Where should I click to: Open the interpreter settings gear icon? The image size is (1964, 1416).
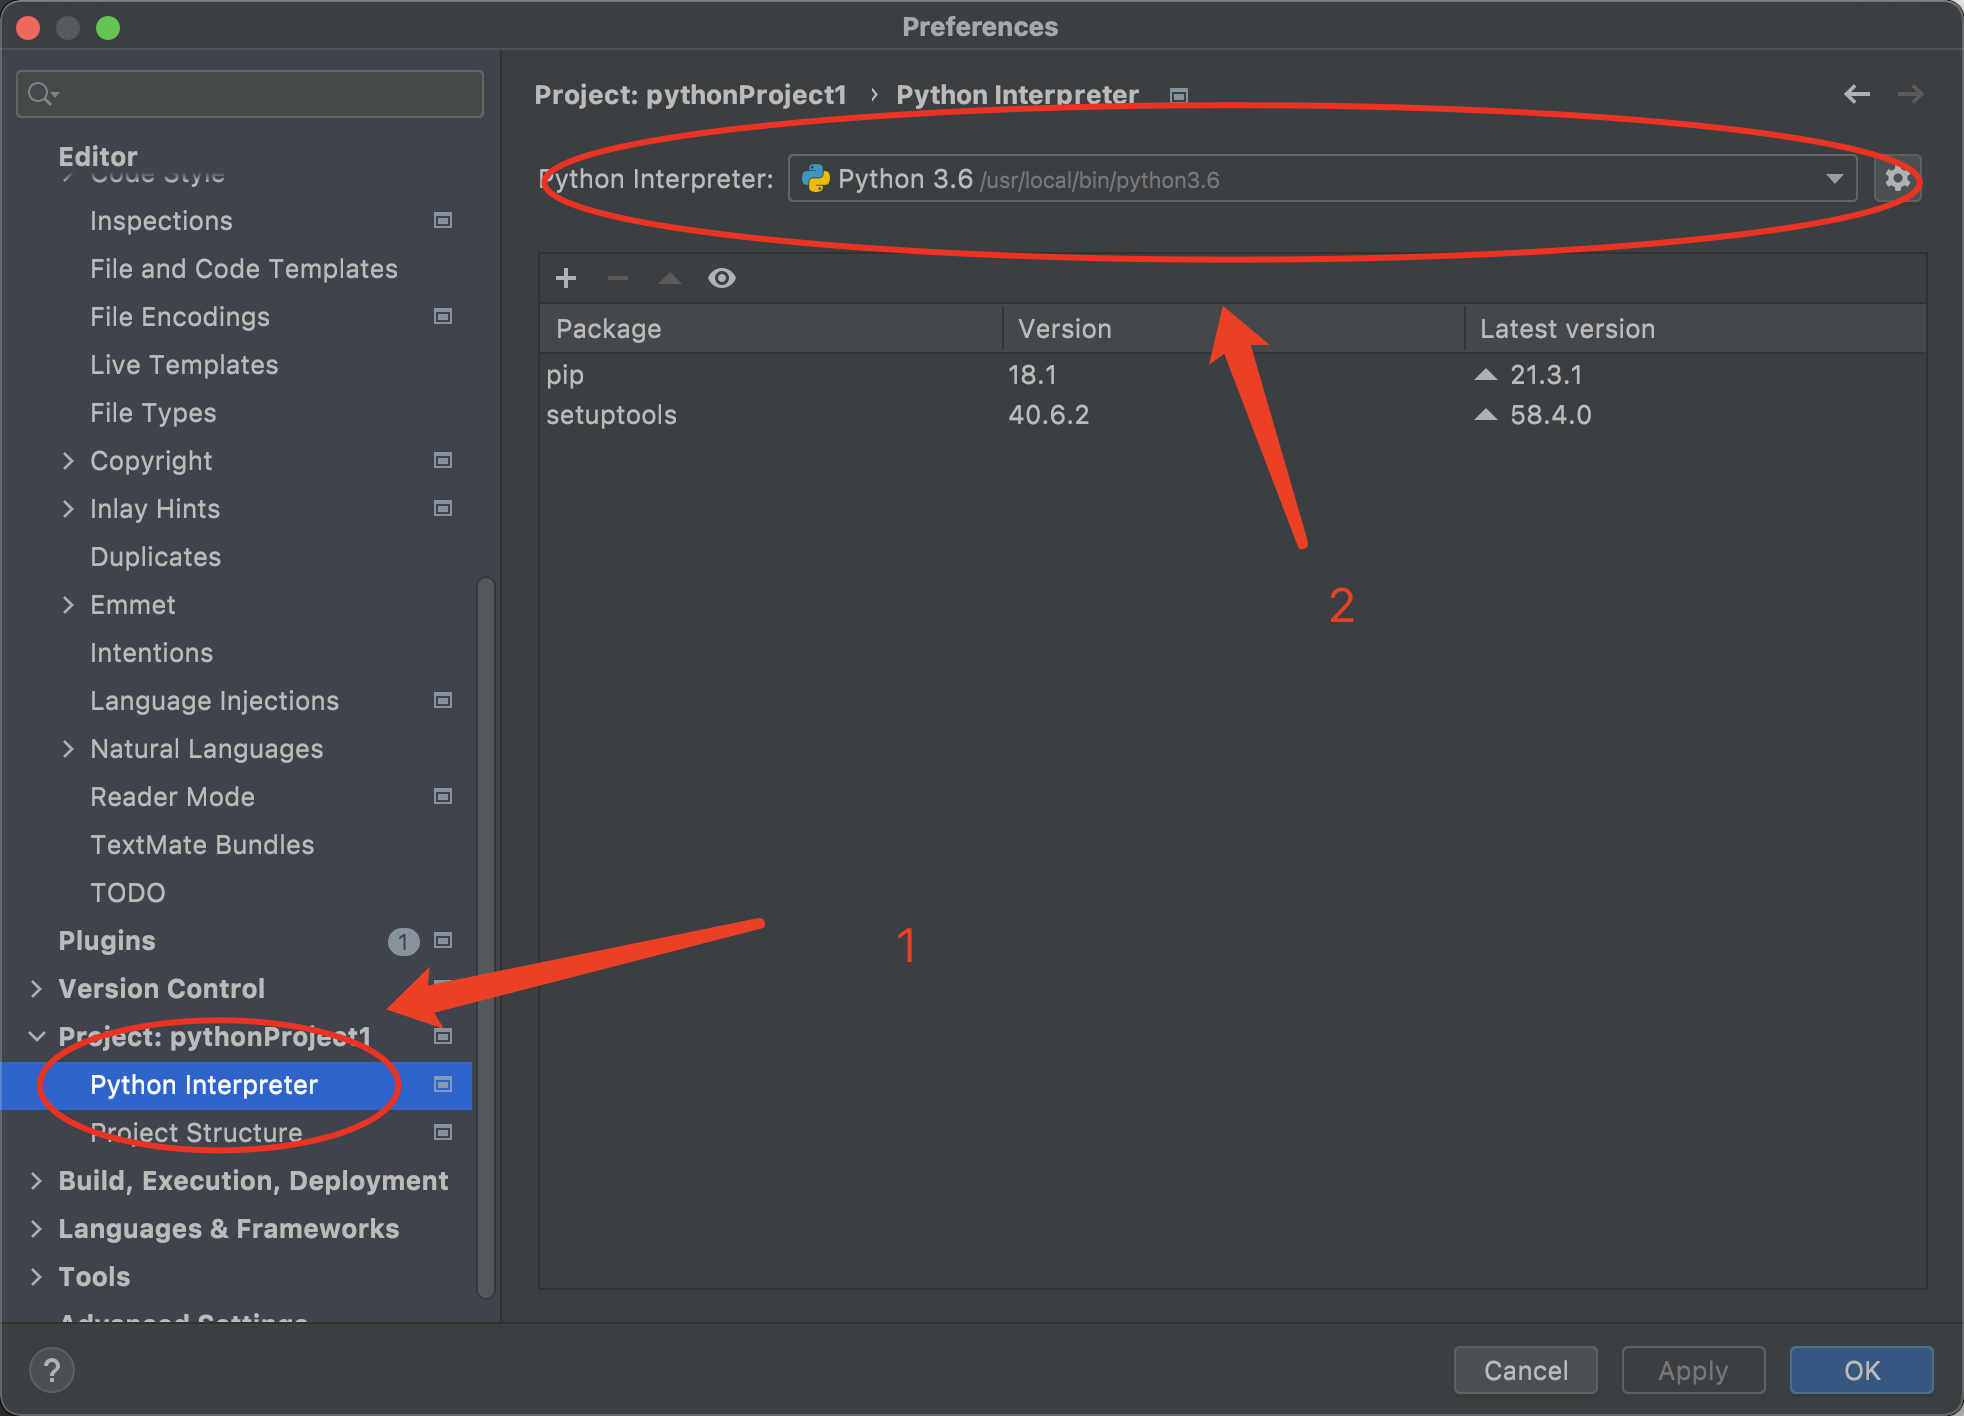click(1897, 179)
